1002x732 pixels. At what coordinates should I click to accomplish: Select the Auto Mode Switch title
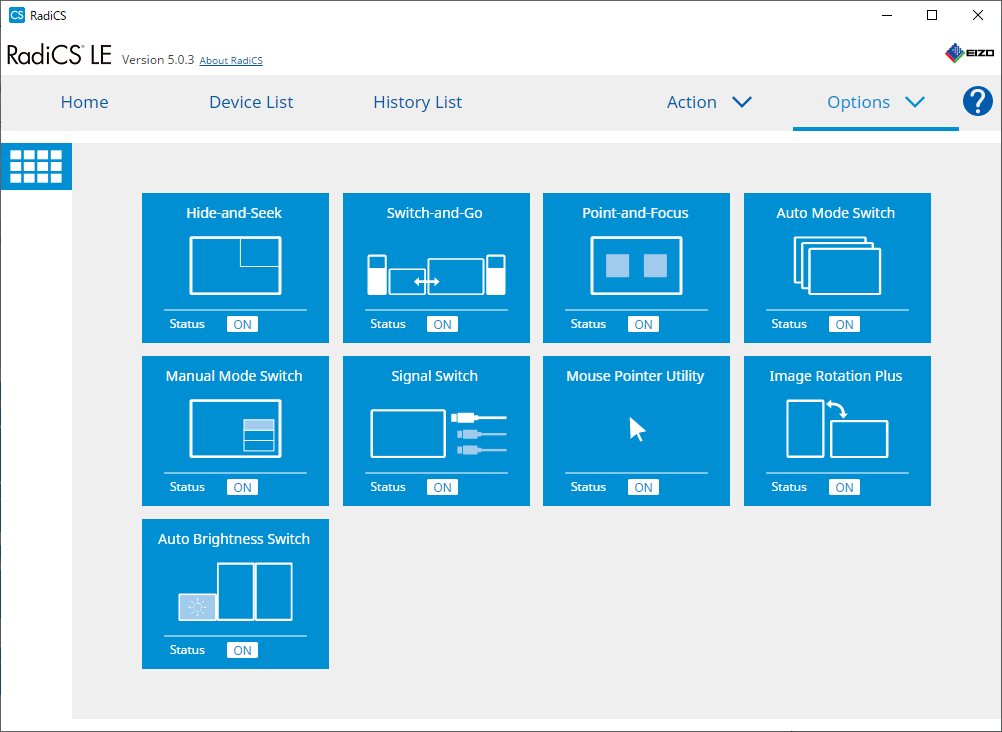[836, 213]
